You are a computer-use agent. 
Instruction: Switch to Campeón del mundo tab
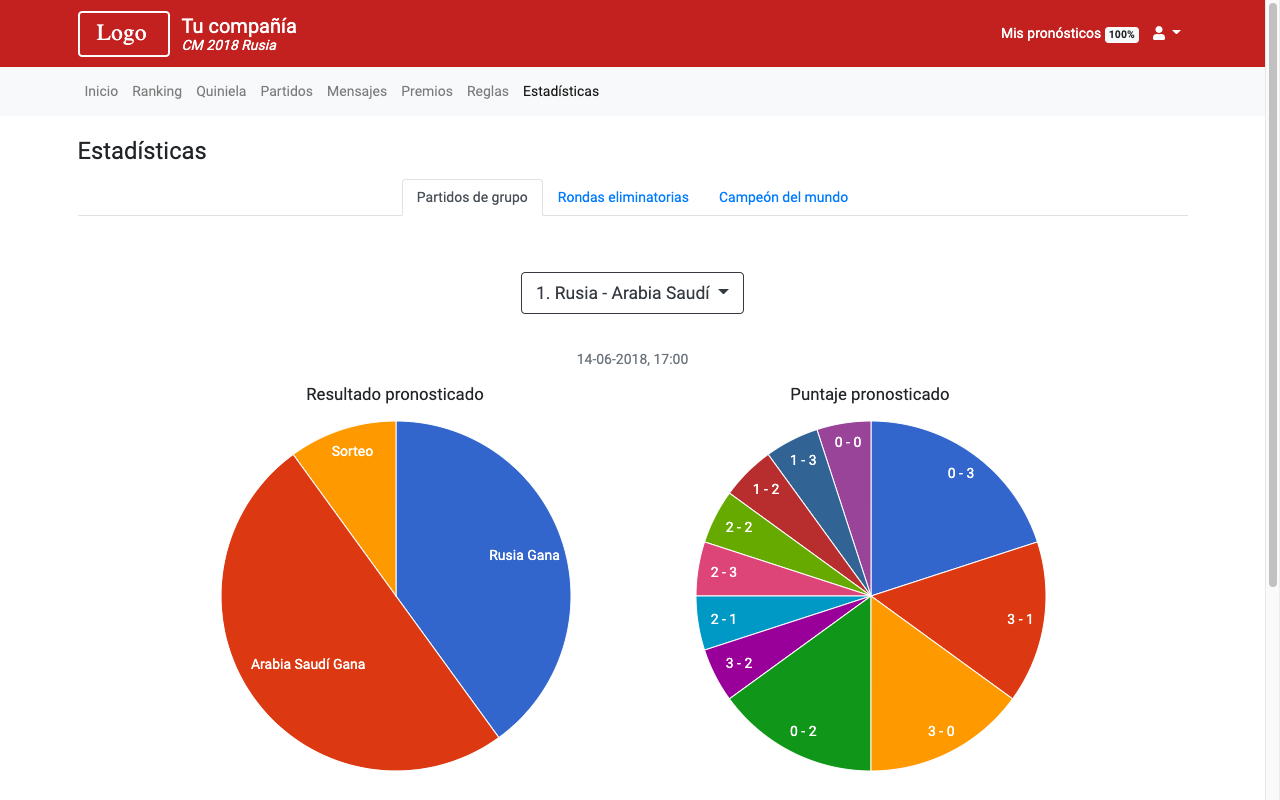click(x=783, y=197)
